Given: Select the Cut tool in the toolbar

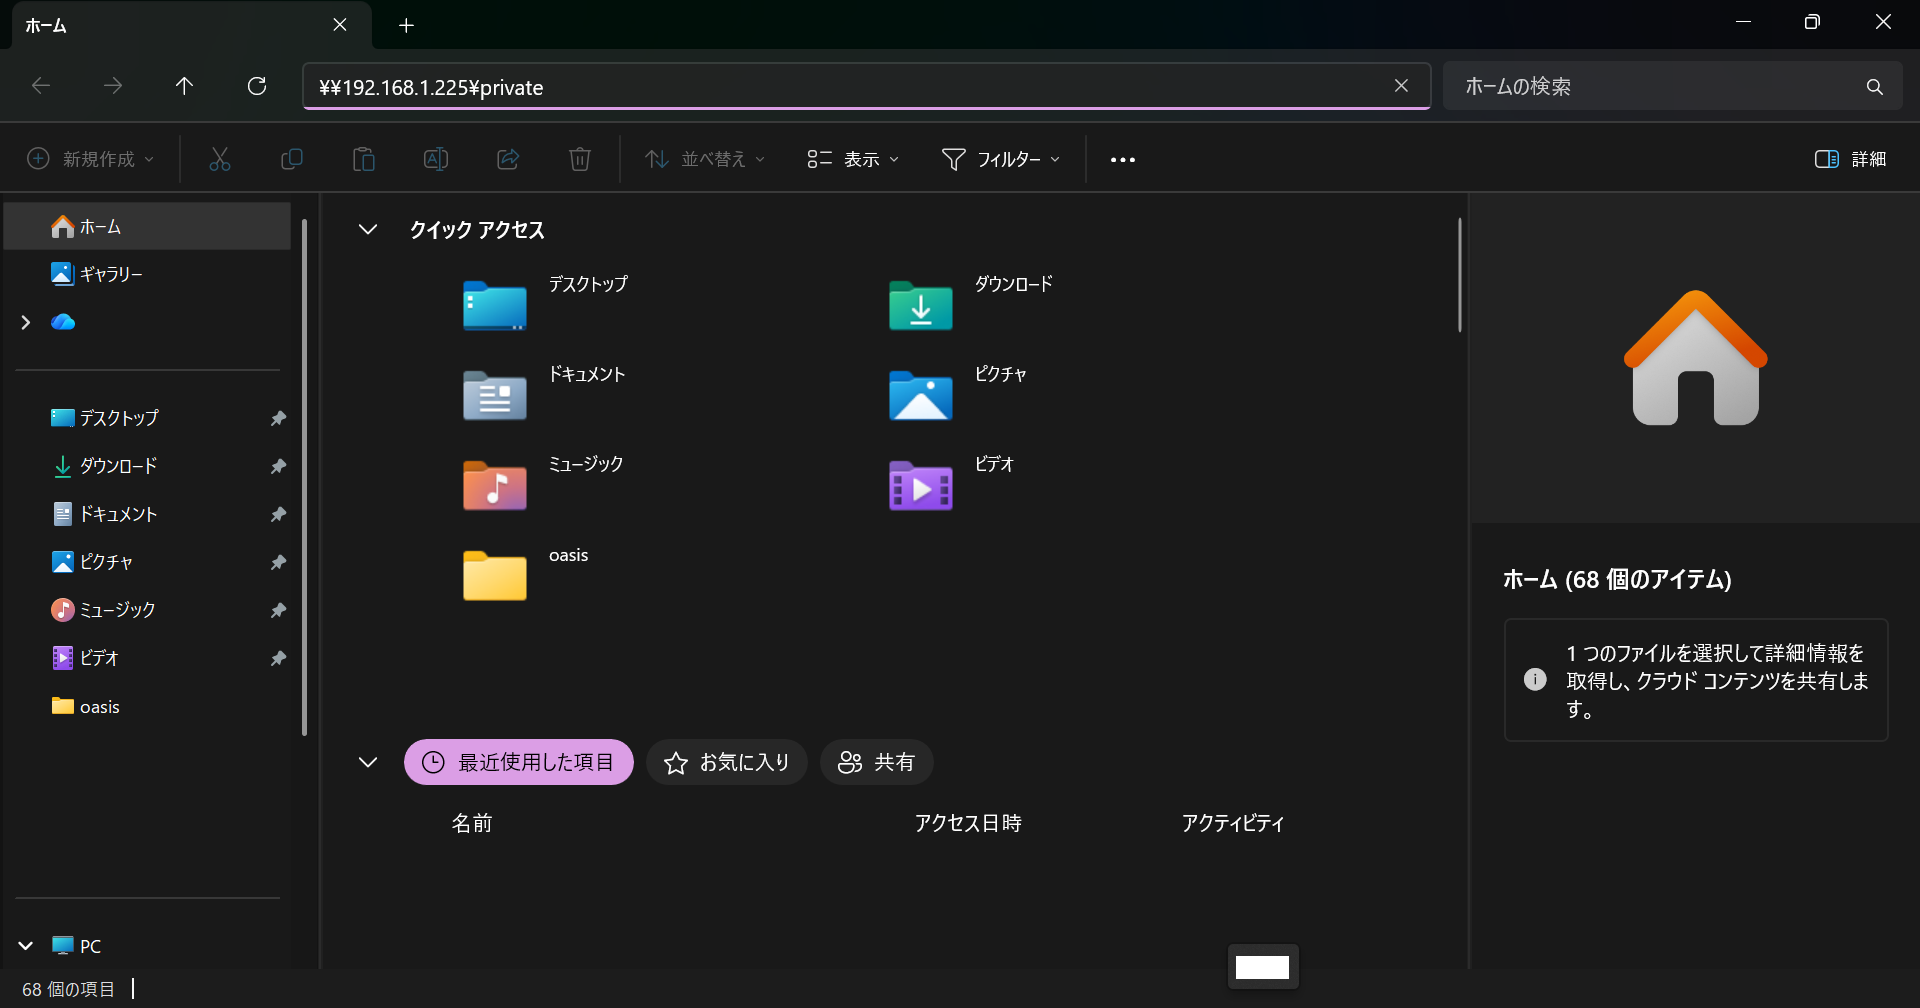Looking at the screenshot, I should point(220,159).
